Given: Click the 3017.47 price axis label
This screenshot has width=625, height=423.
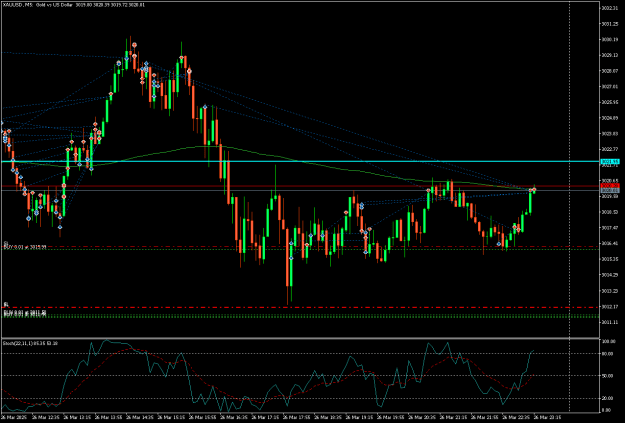Looking at the screenshot, I should [610, 228].
